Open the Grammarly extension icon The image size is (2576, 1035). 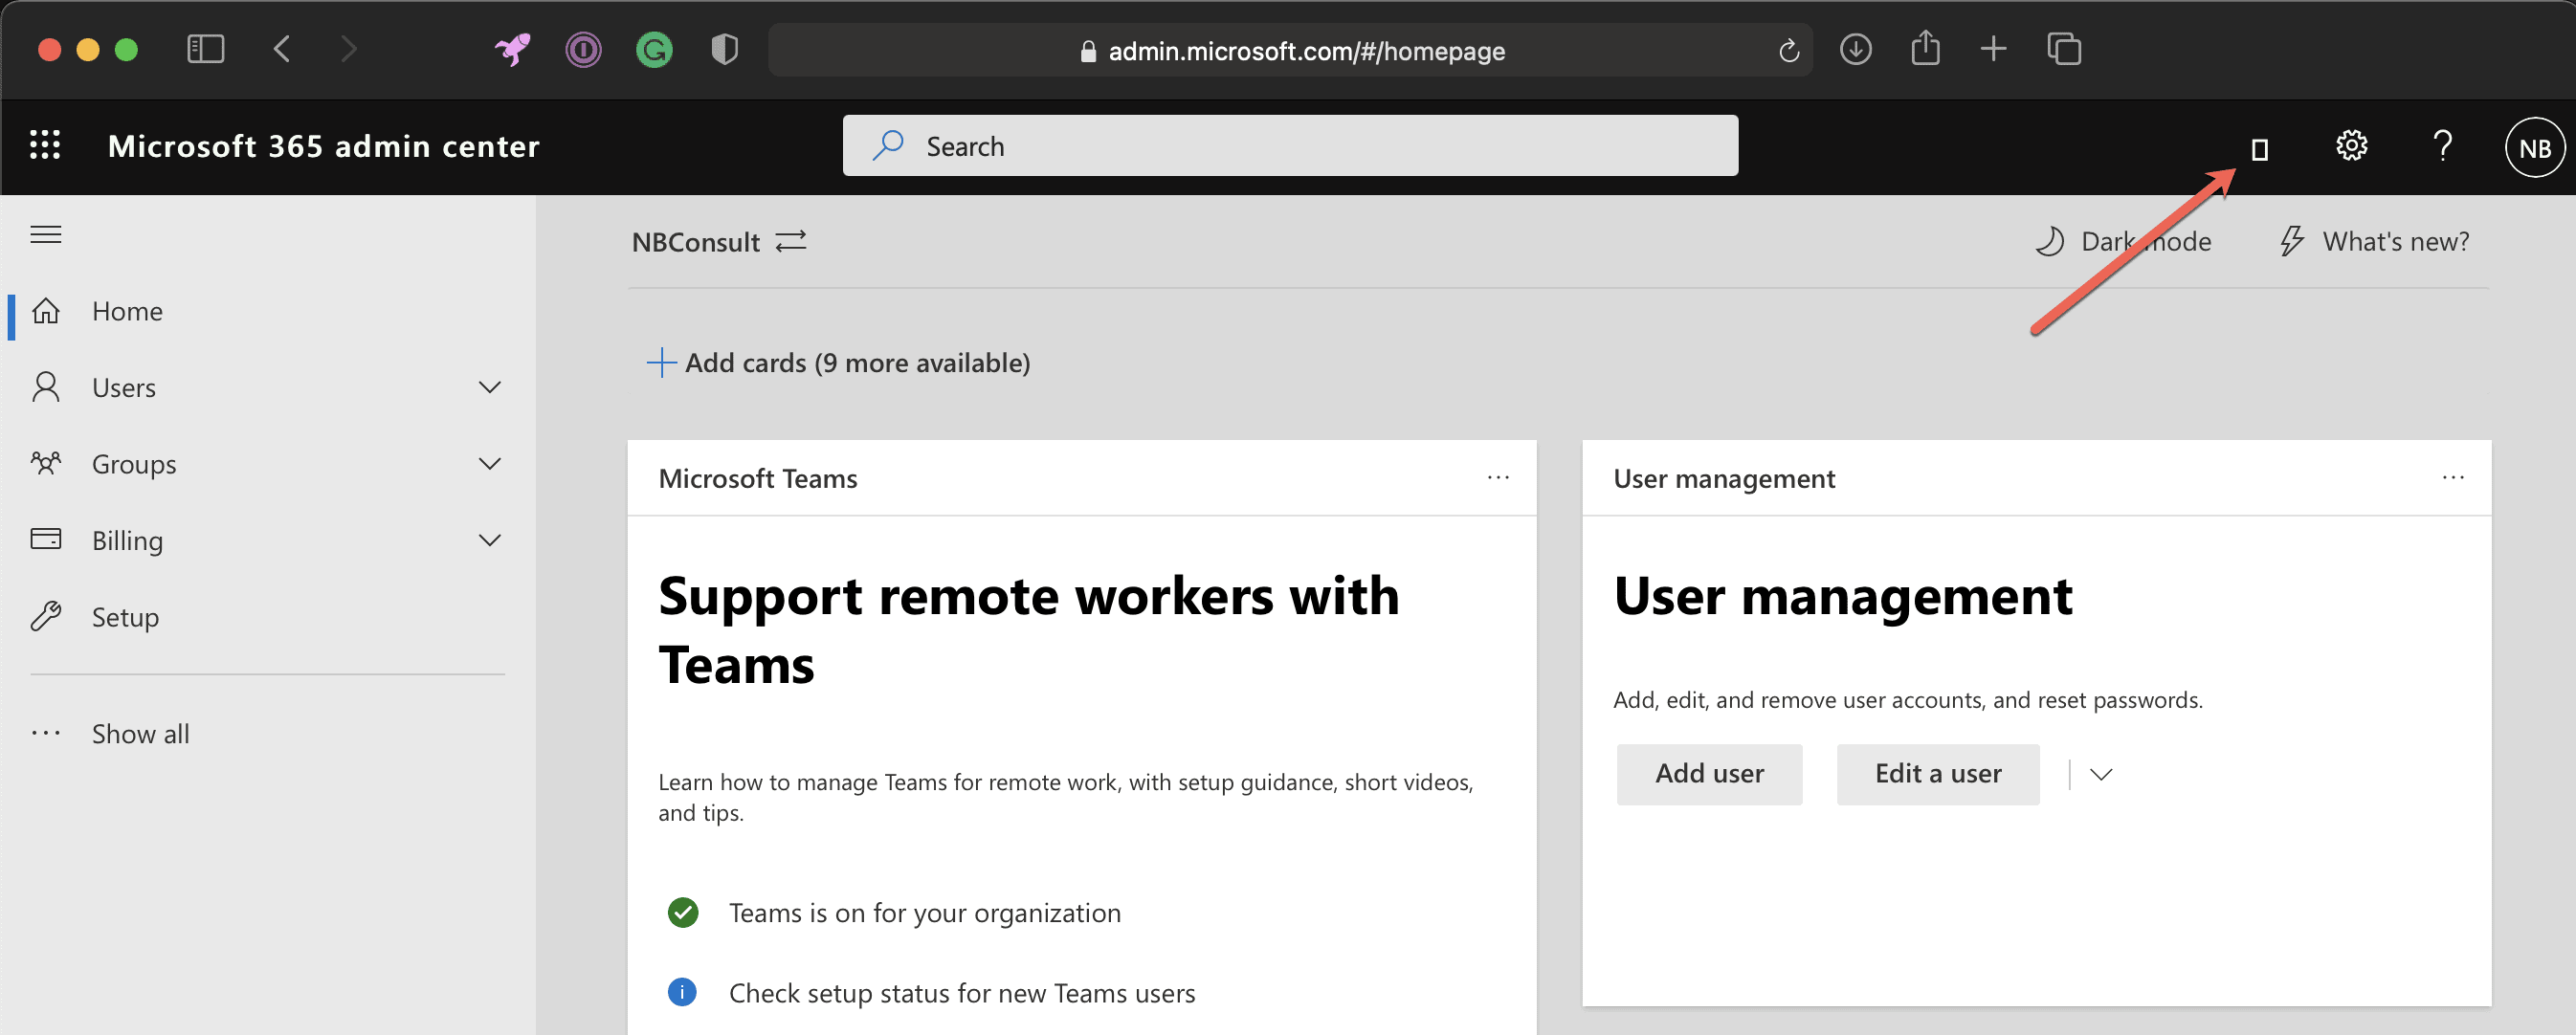click(x=654, y=50)
